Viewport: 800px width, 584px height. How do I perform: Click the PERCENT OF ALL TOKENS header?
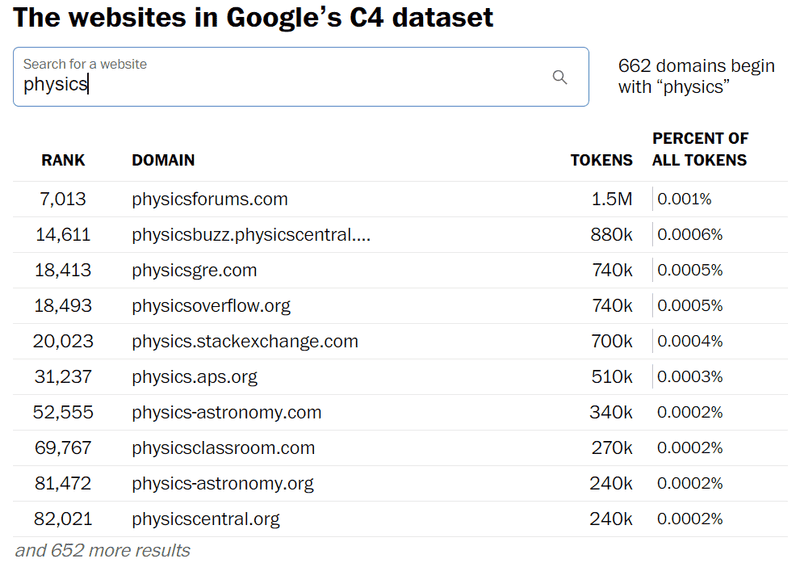700,149
